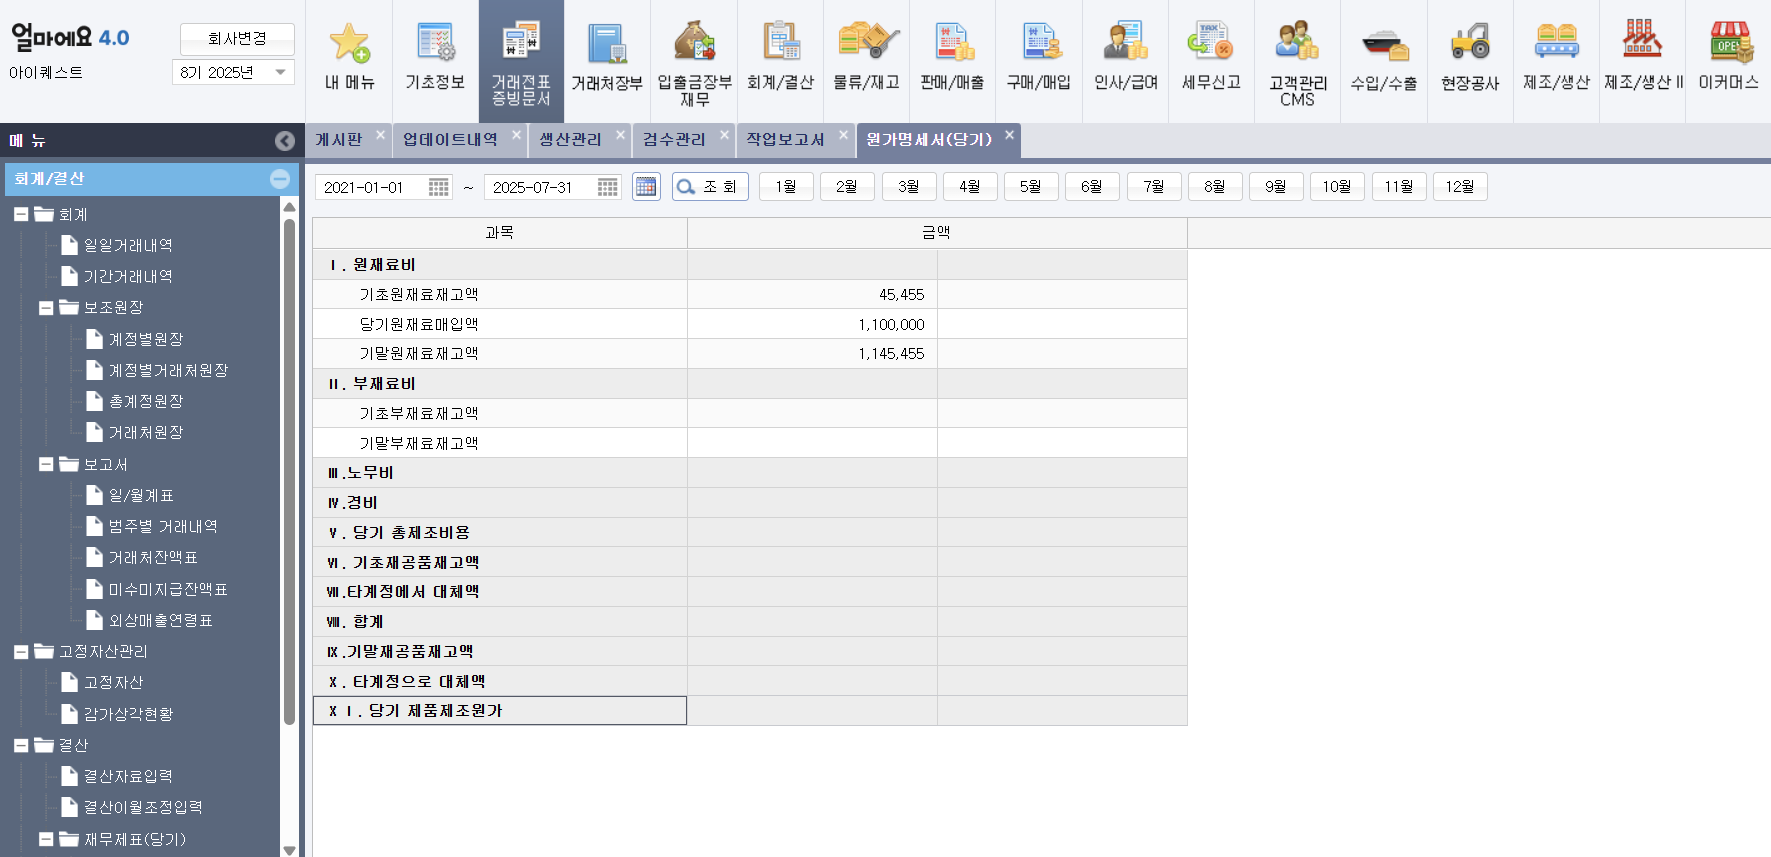Image resolution: width=1771 pixels, height=857 pixels.
Task: Select the 기초원재료재고액 row
Action: [x=750, y=294]
